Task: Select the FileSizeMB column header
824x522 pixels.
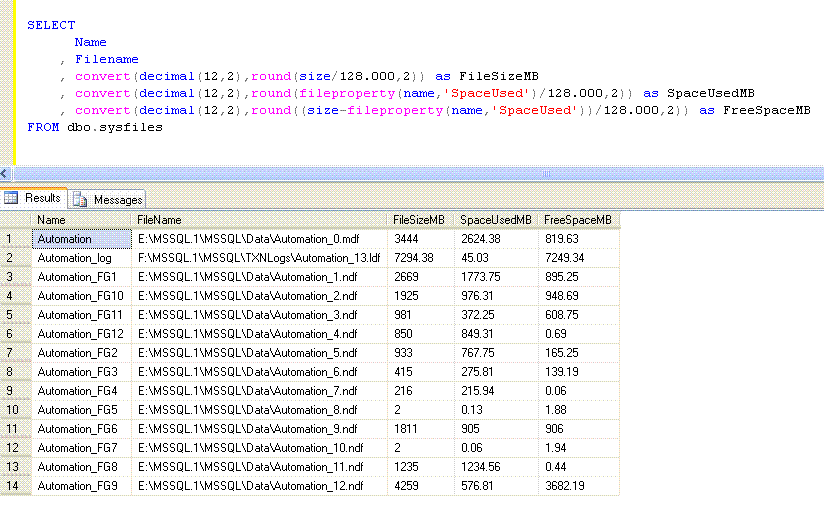Action: (x=421, y=219)
